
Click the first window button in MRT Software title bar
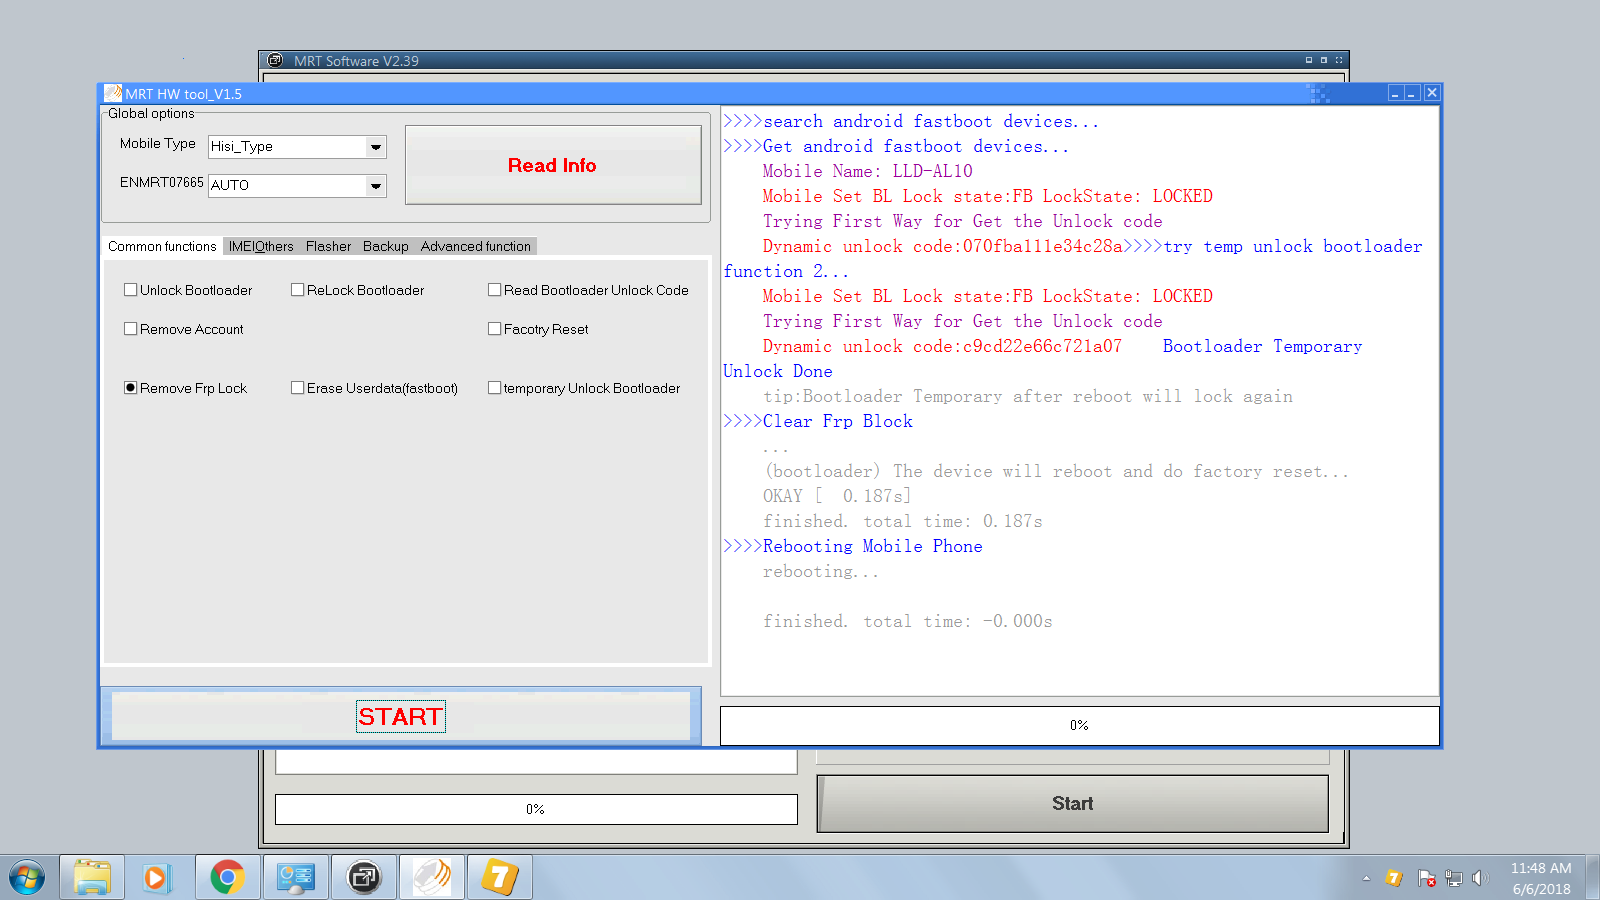pos(1309,60)
